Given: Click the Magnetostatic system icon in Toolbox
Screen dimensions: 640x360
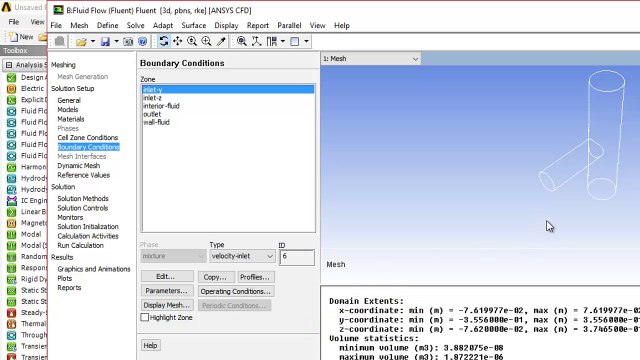Looking at the screenshot, I should click(11, 223).
